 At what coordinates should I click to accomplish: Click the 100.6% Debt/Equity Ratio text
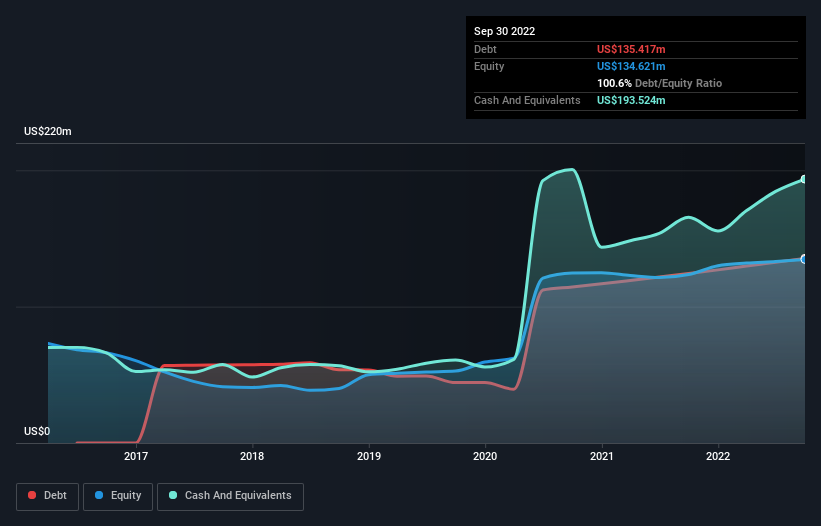click(x=659, y=83)
